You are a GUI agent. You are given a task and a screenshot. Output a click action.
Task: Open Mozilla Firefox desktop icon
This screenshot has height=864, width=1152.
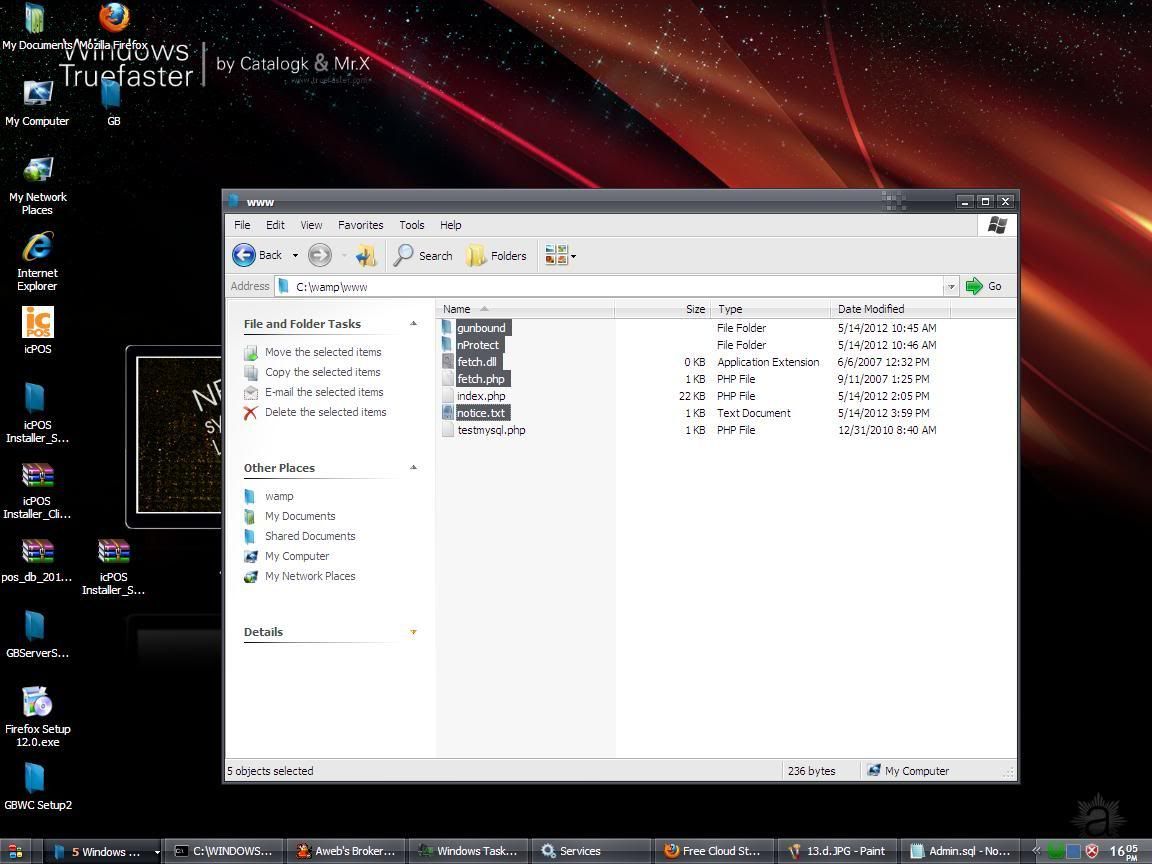pyautogui.click(x=113, y=18)
